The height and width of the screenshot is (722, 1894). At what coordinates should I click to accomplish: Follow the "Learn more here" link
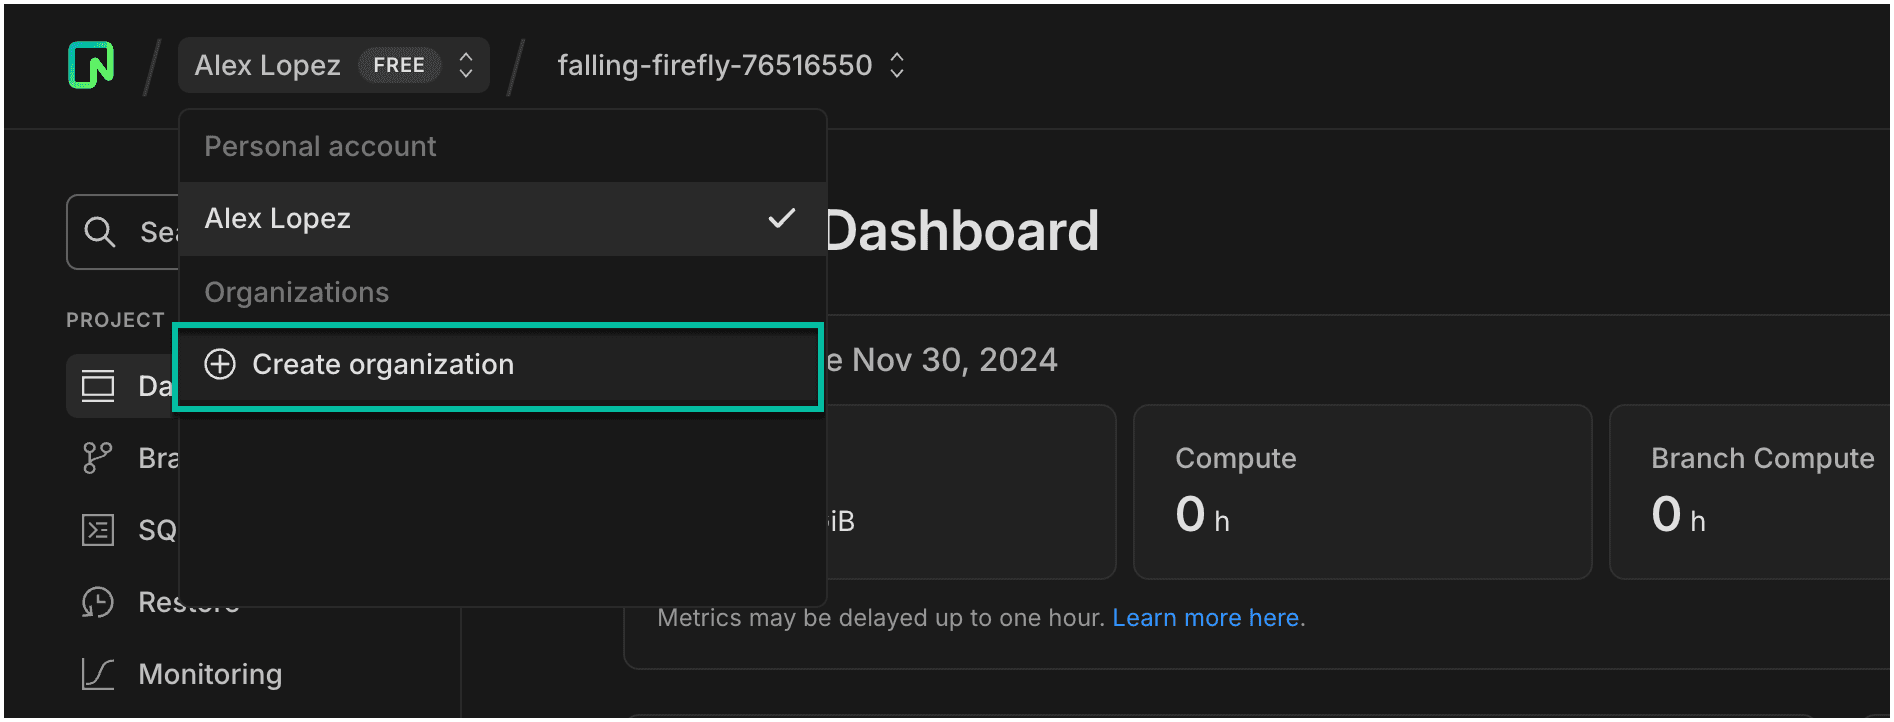pyautogui.click(x=1205, y=618)
